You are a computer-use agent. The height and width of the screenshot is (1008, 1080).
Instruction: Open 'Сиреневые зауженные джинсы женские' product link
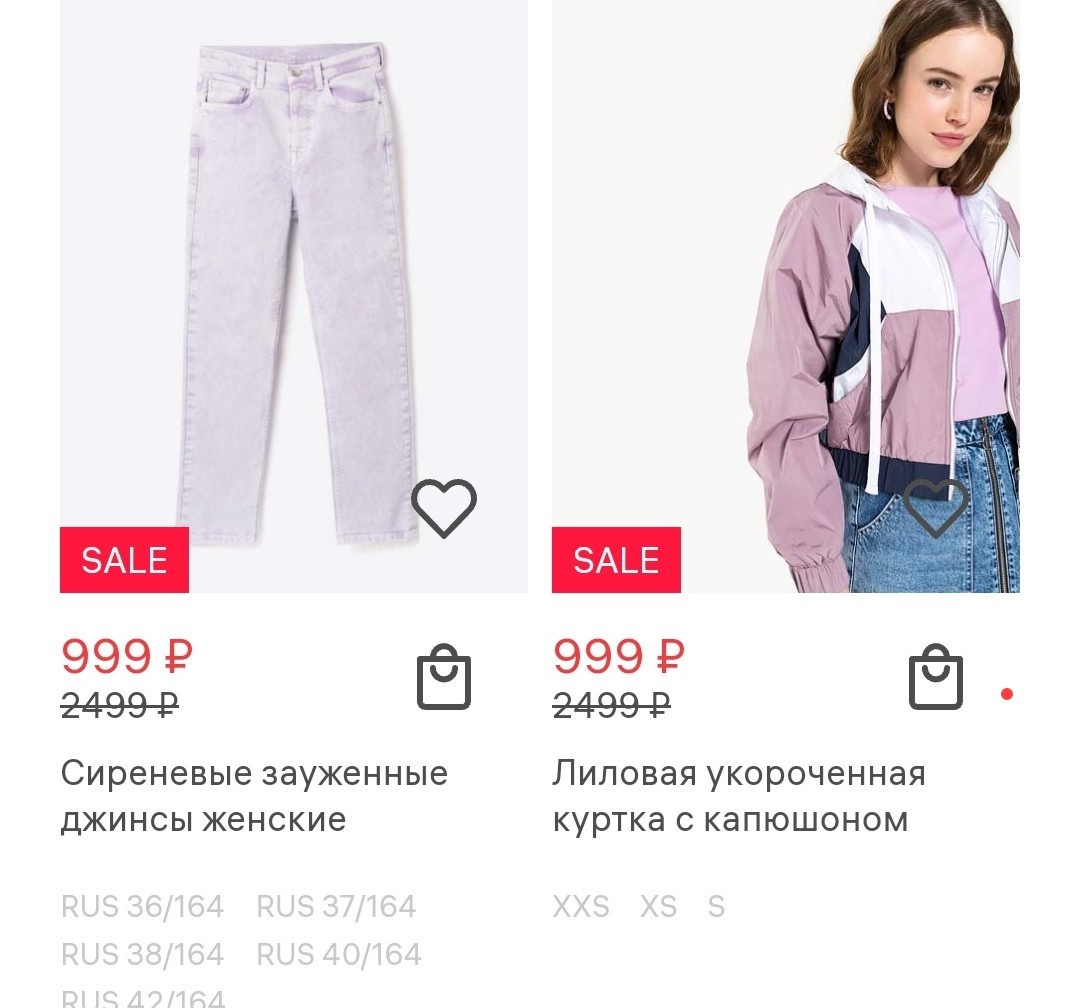pyautogui.click(x=254, y=796)
